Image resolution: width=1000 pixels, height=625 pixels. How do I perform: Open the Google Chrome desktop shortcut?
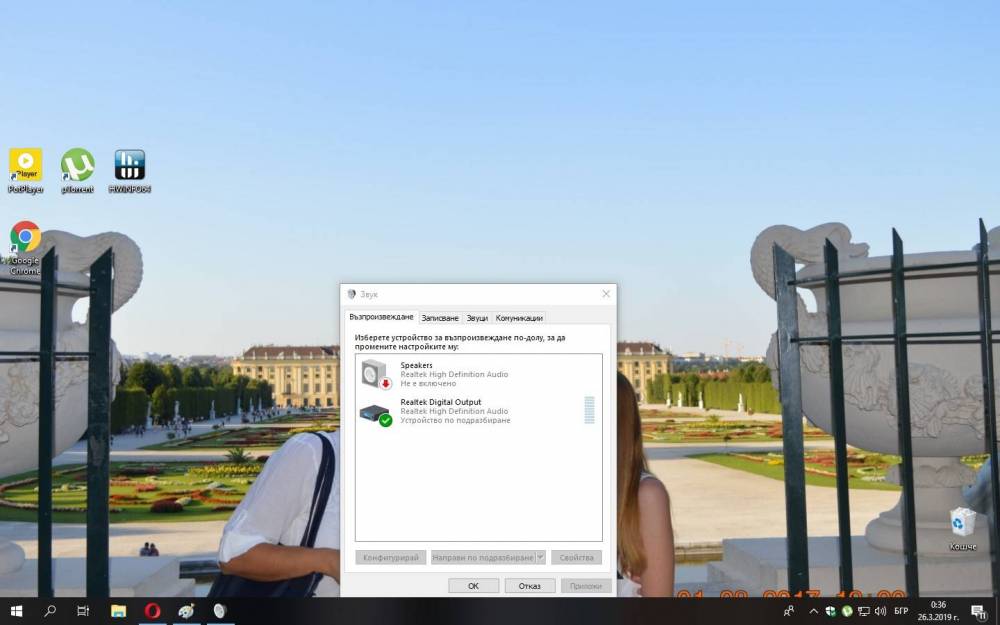click(x=25, y=247)
